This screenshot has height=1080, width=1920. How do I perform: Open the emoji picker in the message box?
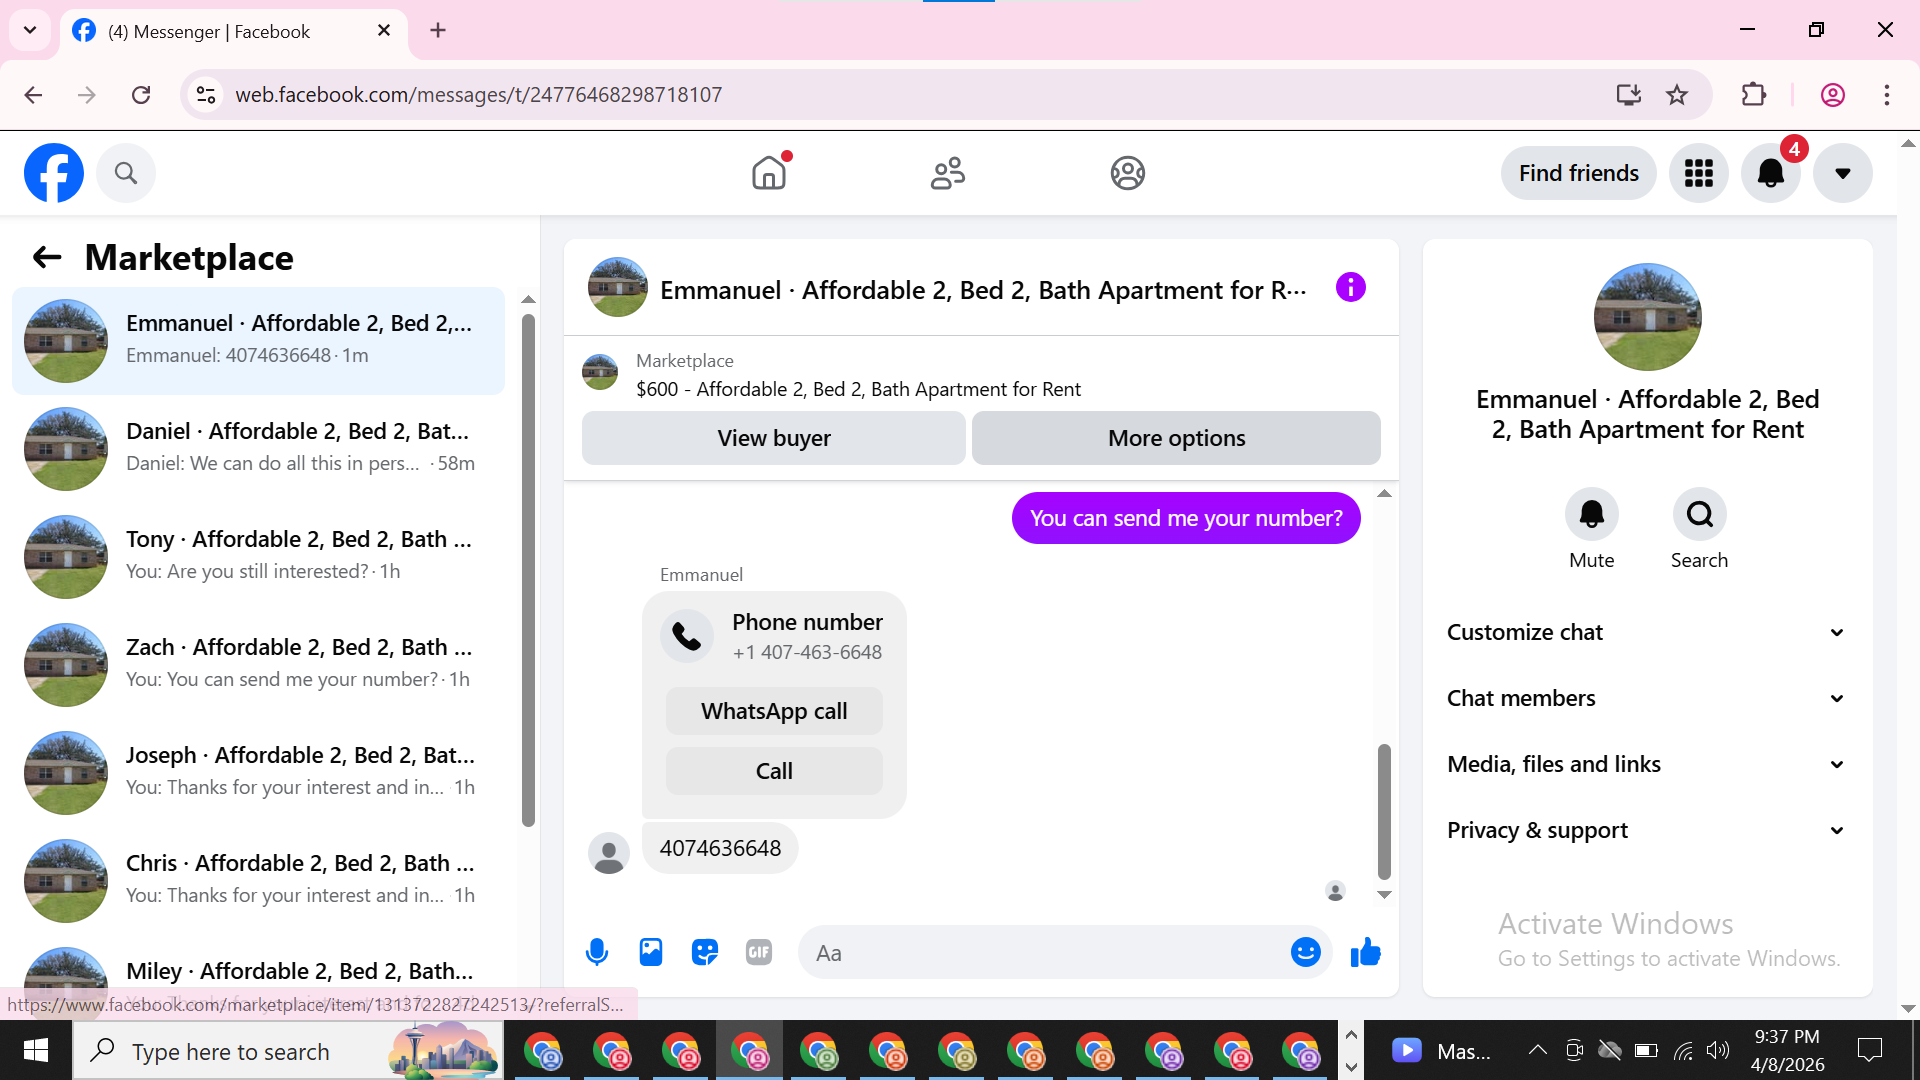(1305, 952)
